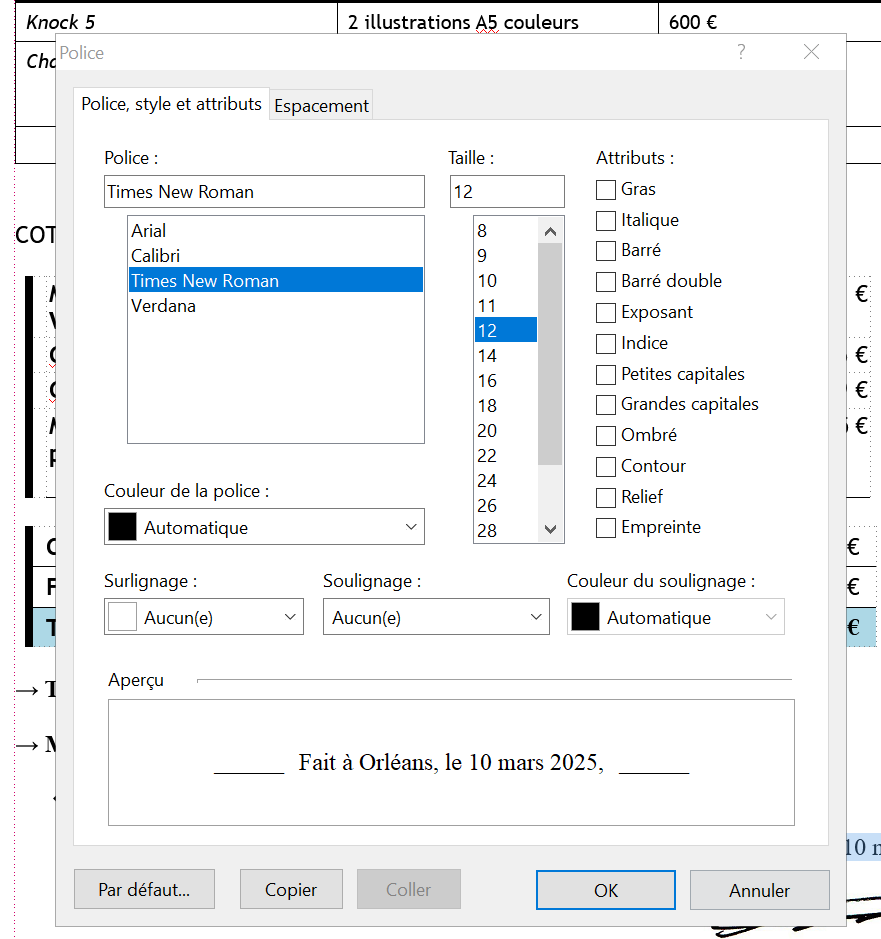881x939 pixels.
Task: Toggle the Ombré checkbox
Action: 606,435
